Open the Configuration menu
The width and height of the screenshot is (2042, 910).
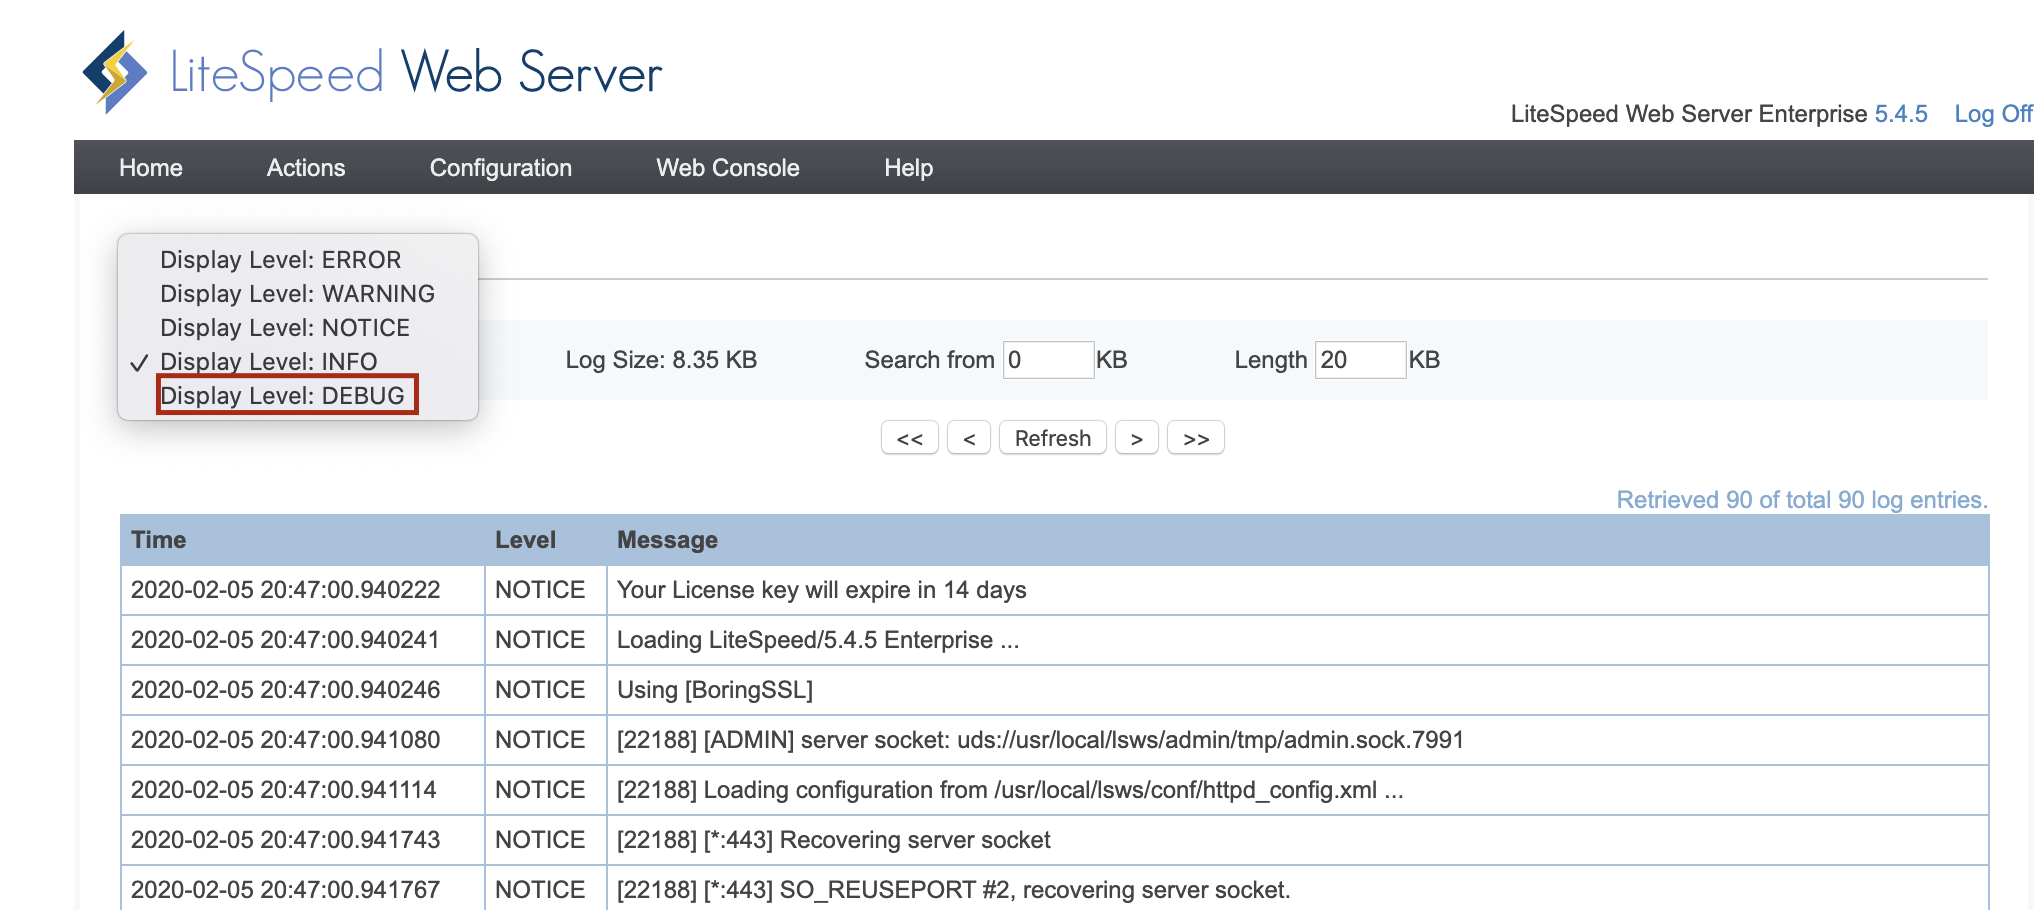pos(501,168)
